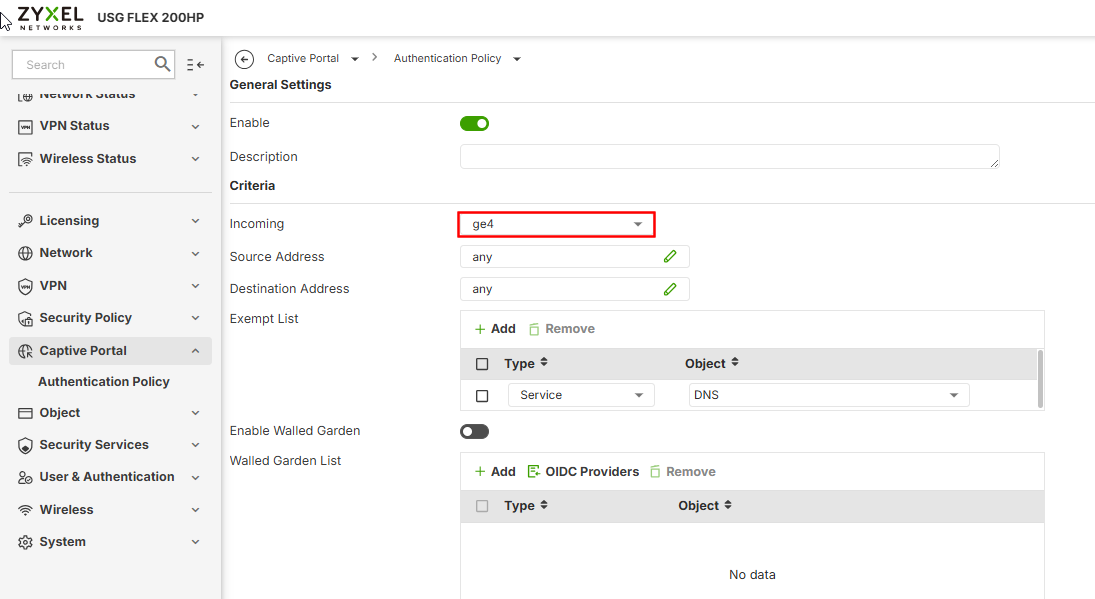This screenshot has height=599, width=1095.
Task: Click the Captive Portal icon
Action: click(25, 351)
